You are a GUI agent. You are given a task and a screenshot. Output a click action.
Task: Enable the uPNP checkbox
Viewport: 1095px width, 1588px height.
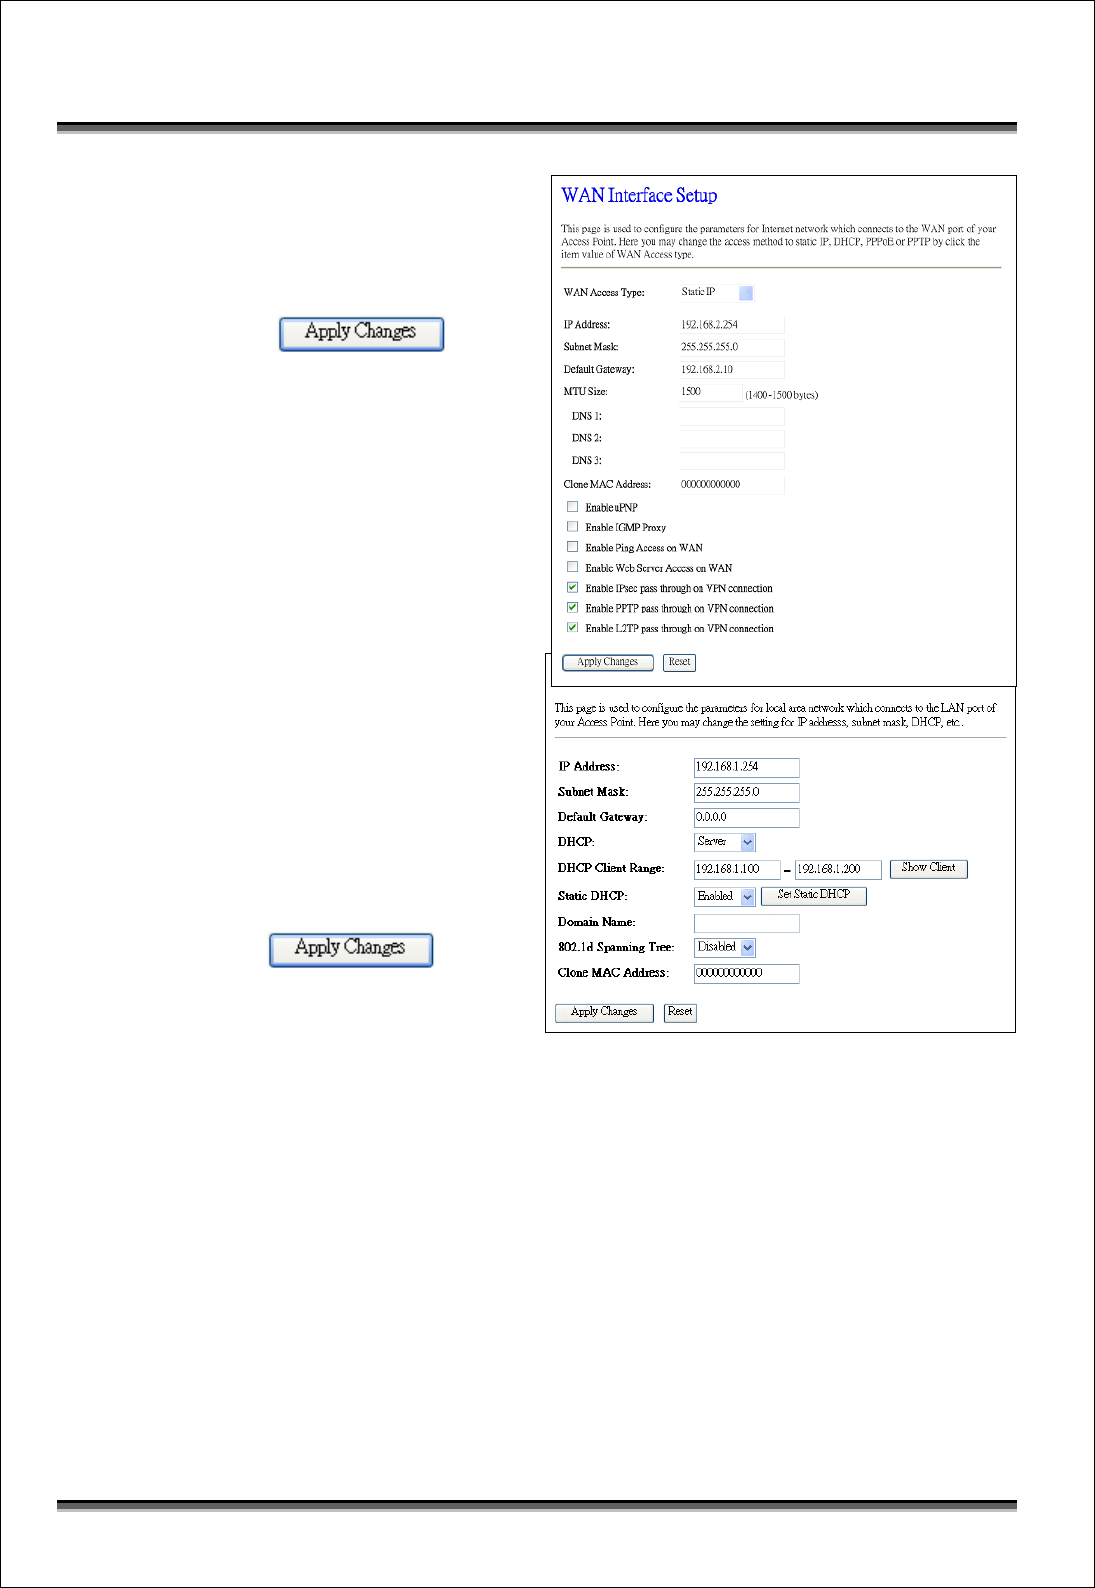[x=573, y=507]
